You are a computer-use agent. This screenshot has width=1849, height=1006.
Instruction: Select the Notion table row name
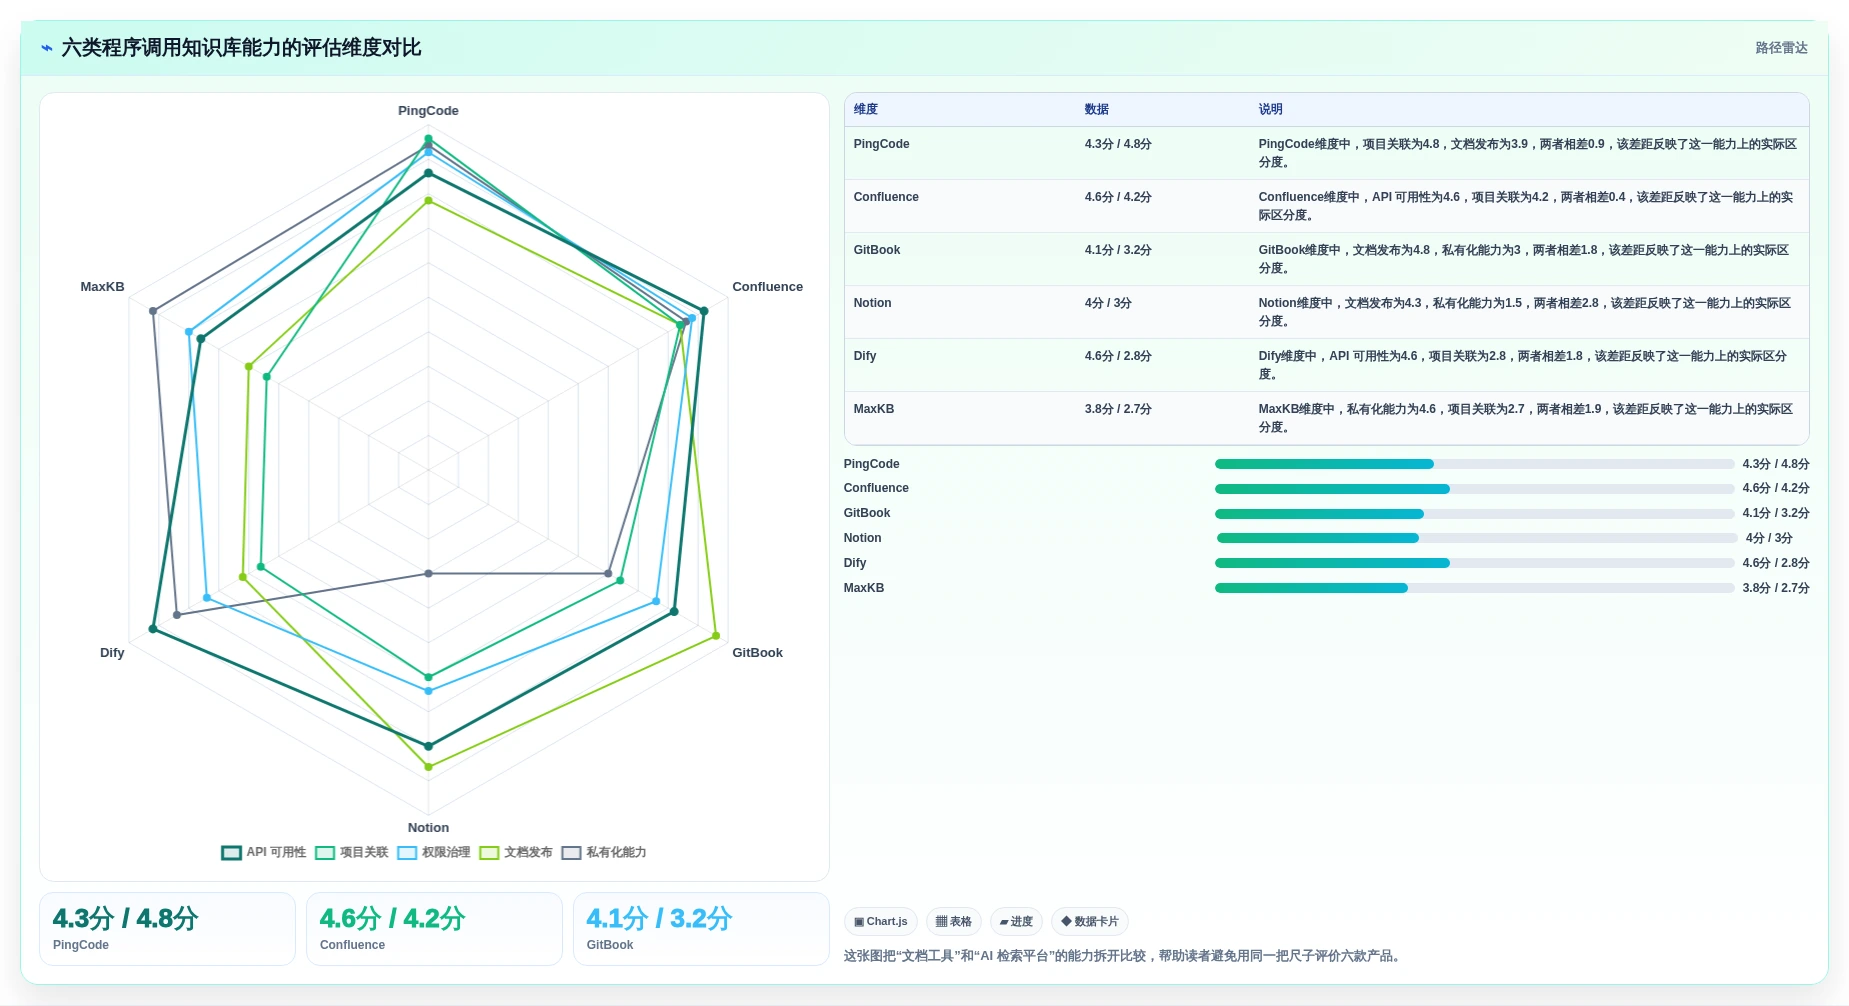(x=872, y=303)
